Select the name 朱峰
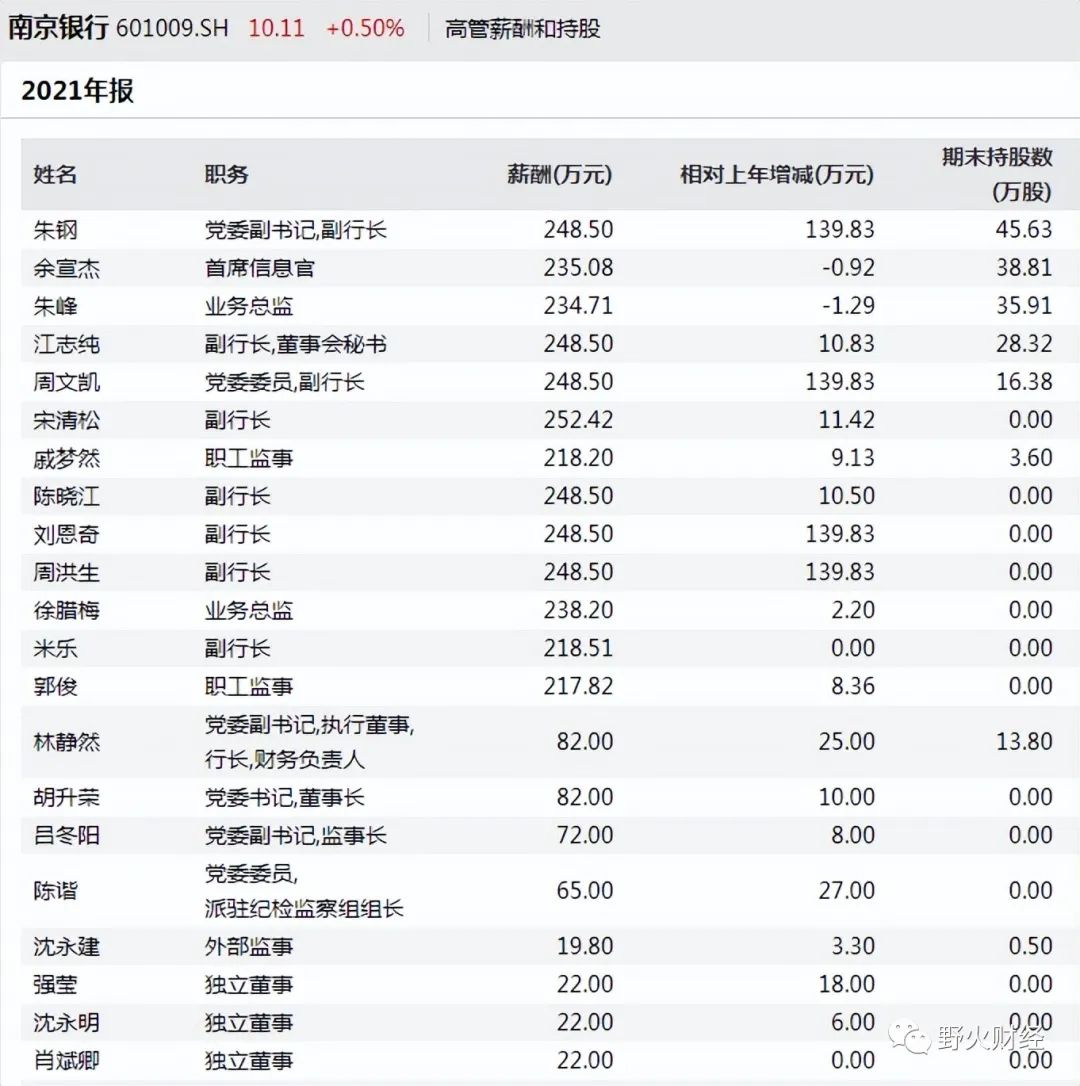The width and height of the screenshot is (1080, 1086). [x=55, y=306]
